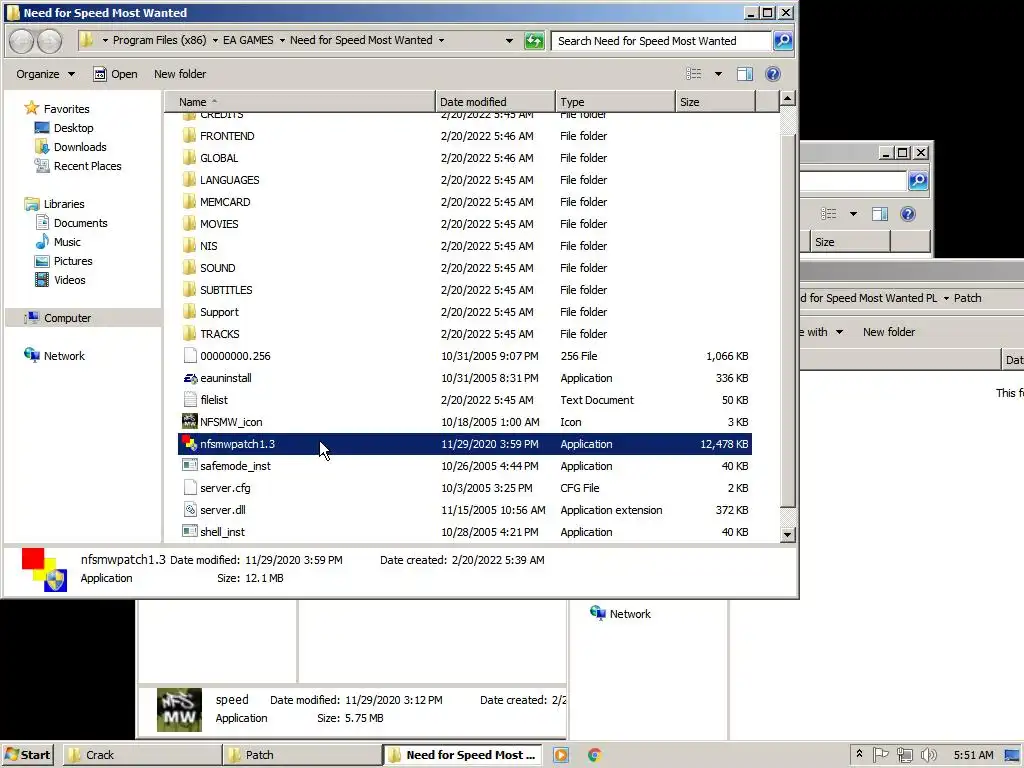Select the 00000000.256 file icon
1024x768 pixels.
[x=190, y=356]
